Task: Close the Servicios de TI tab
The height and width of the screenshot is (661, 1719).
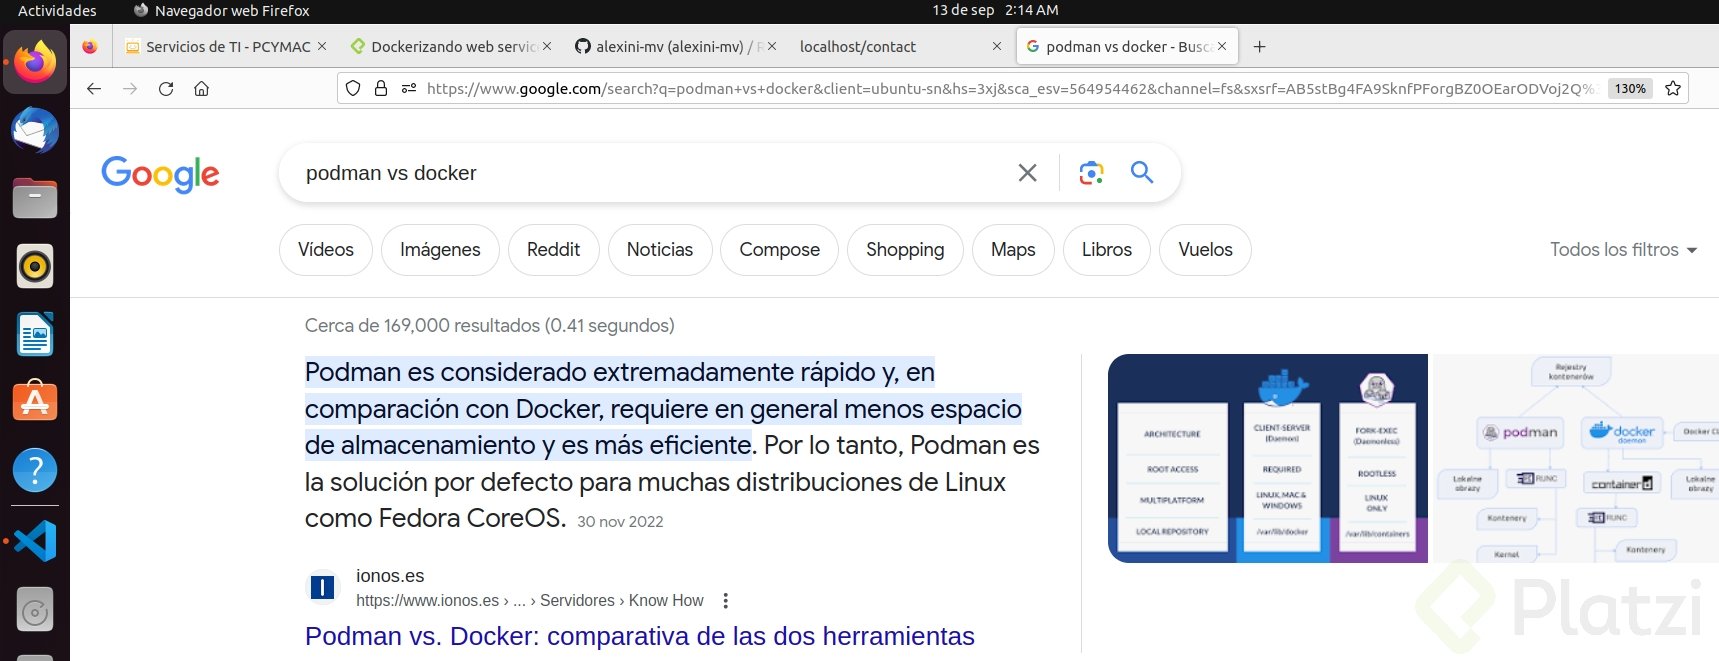Action: pos(322,46)
